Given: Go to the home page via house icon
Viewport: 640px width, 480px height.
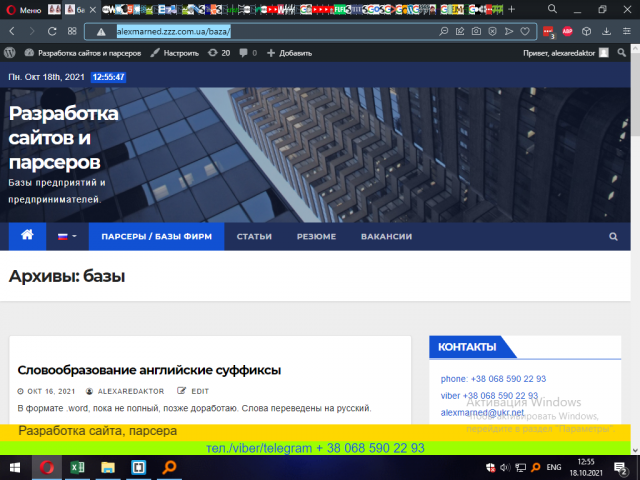Looking at the screenshot, I should tap(27, 236).
